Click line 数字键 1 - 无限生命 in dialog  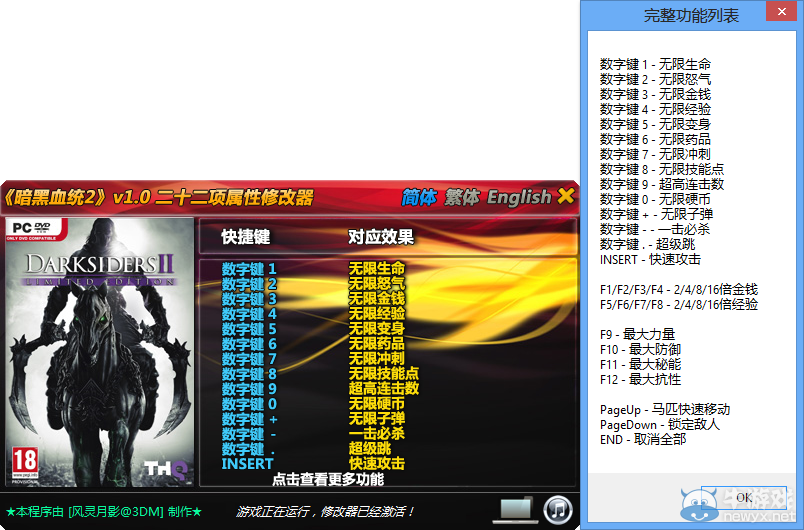(655, 64)
